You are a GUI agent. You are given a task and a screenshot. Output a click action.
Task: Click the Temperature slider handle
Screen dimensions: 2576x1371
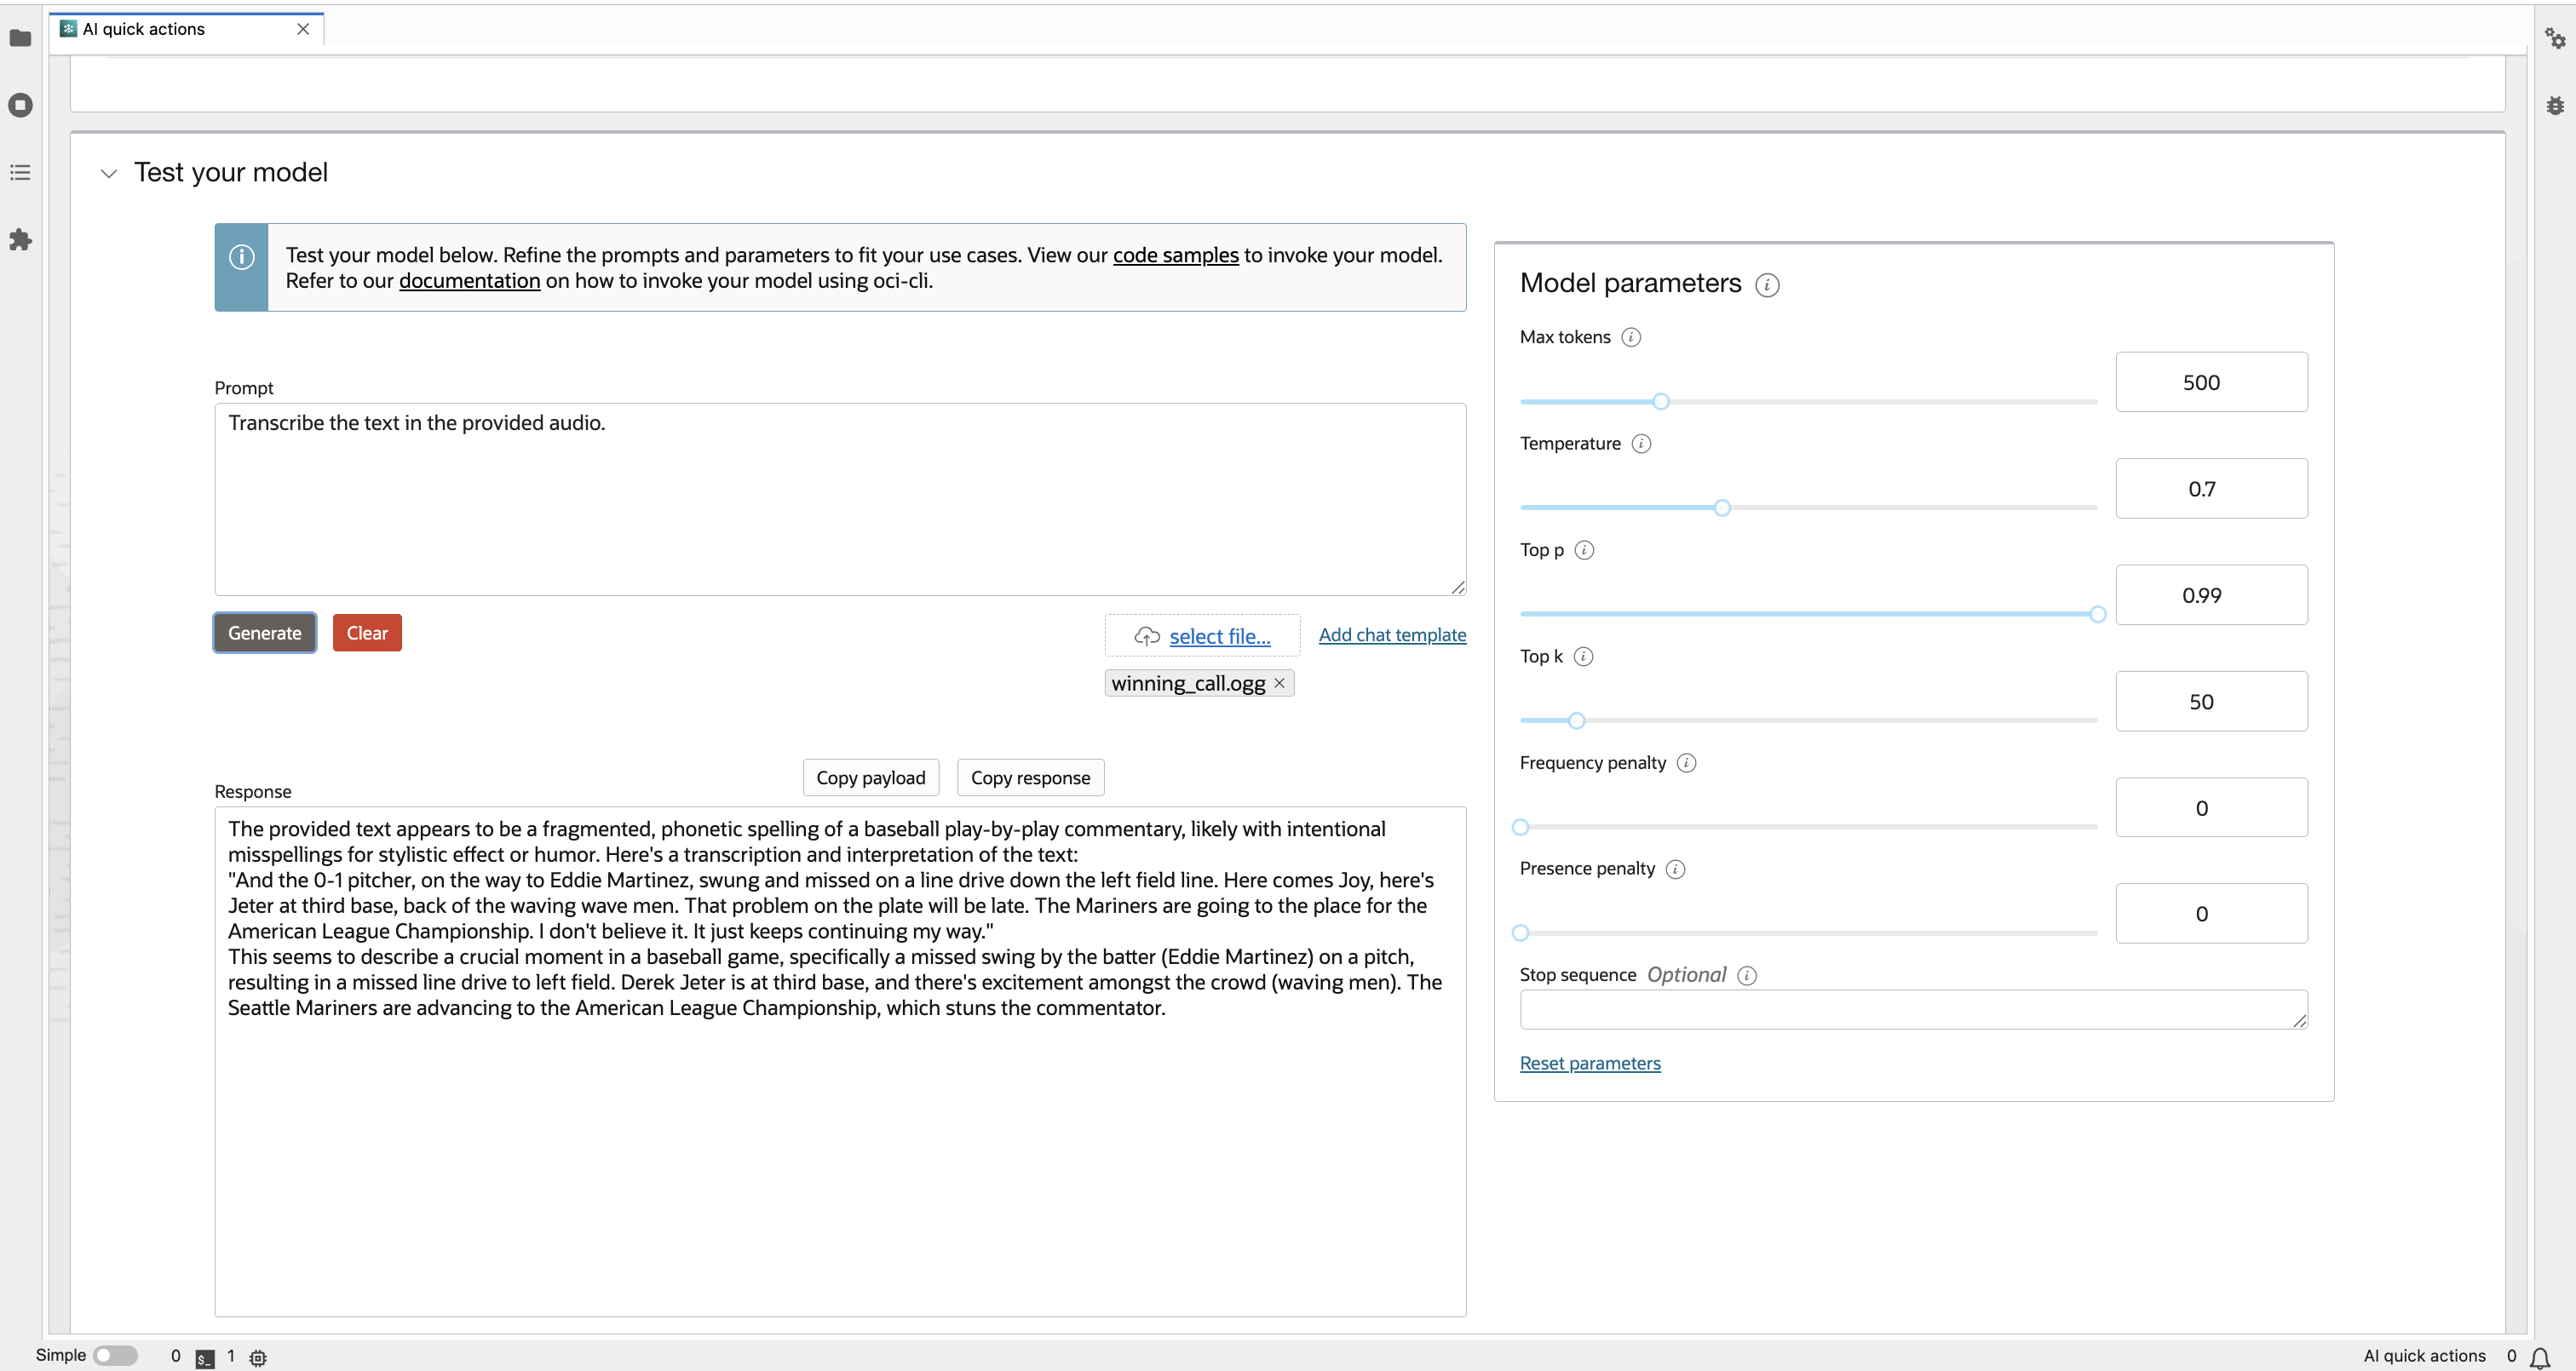tap(1721, 508)
